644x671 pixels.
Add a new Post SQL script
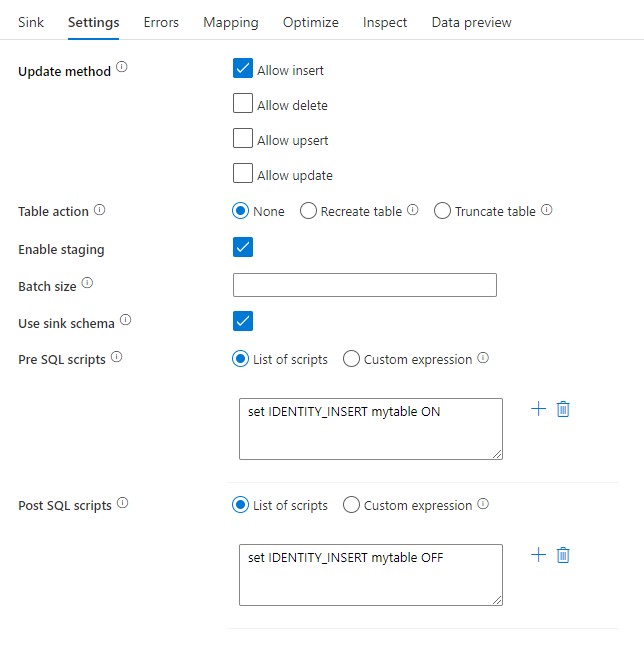[x=538, y=555]
